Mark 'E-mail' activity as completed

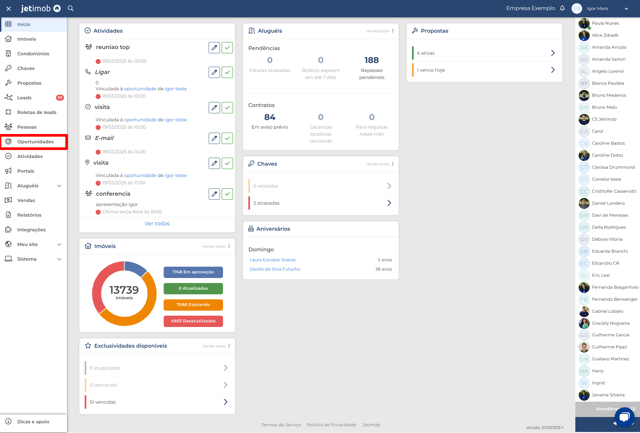pyautogui.click(x=227, y=138)
